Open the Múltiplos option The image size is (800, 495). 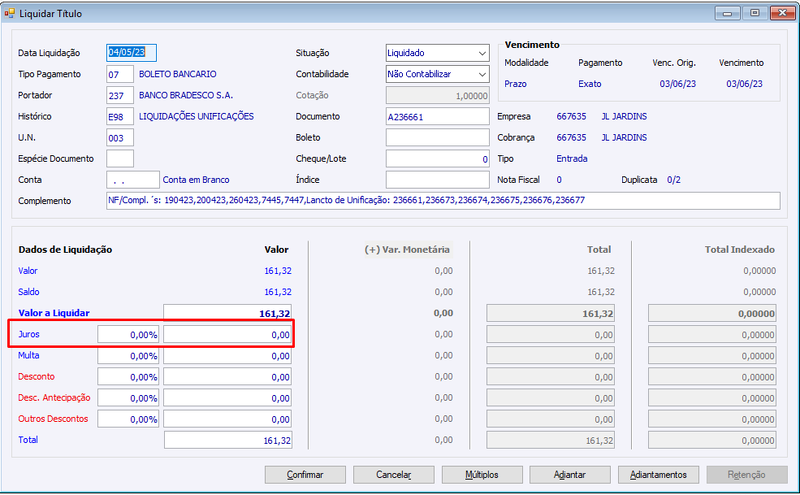(482, 475)
